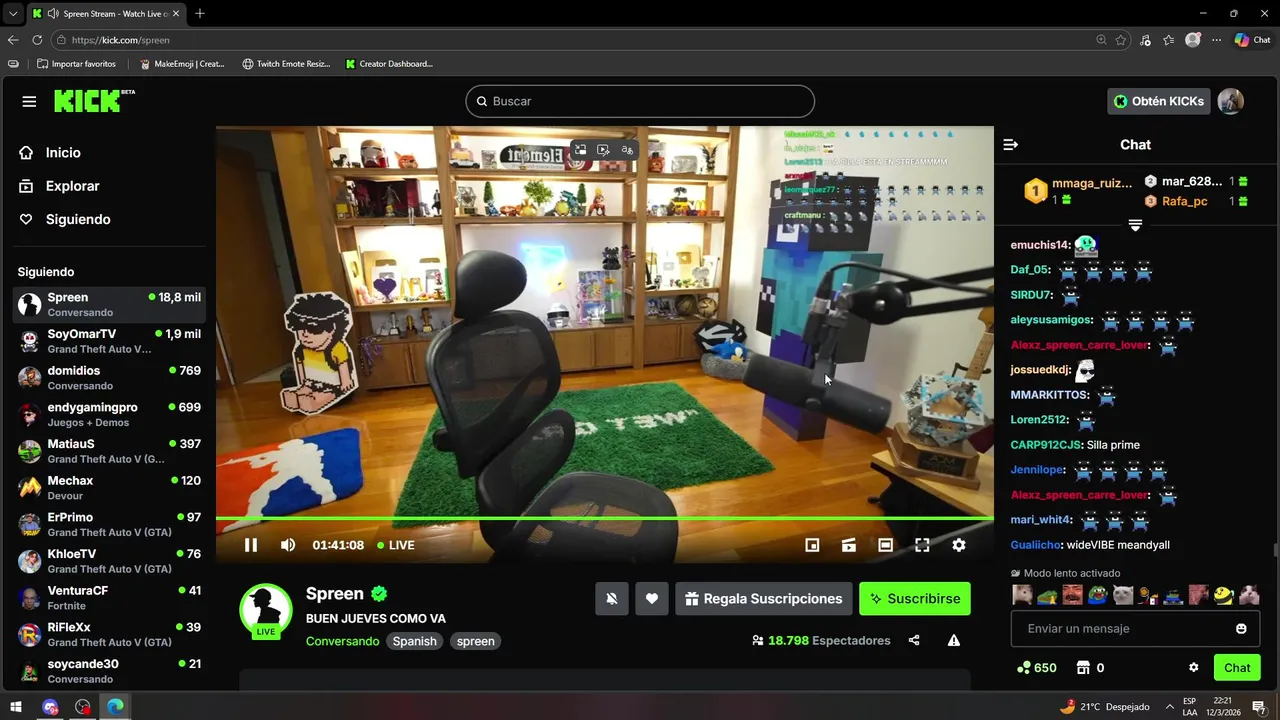1280x720 pixels.
Task: Click the Spreen channel avatar
Action: point(266,610)
